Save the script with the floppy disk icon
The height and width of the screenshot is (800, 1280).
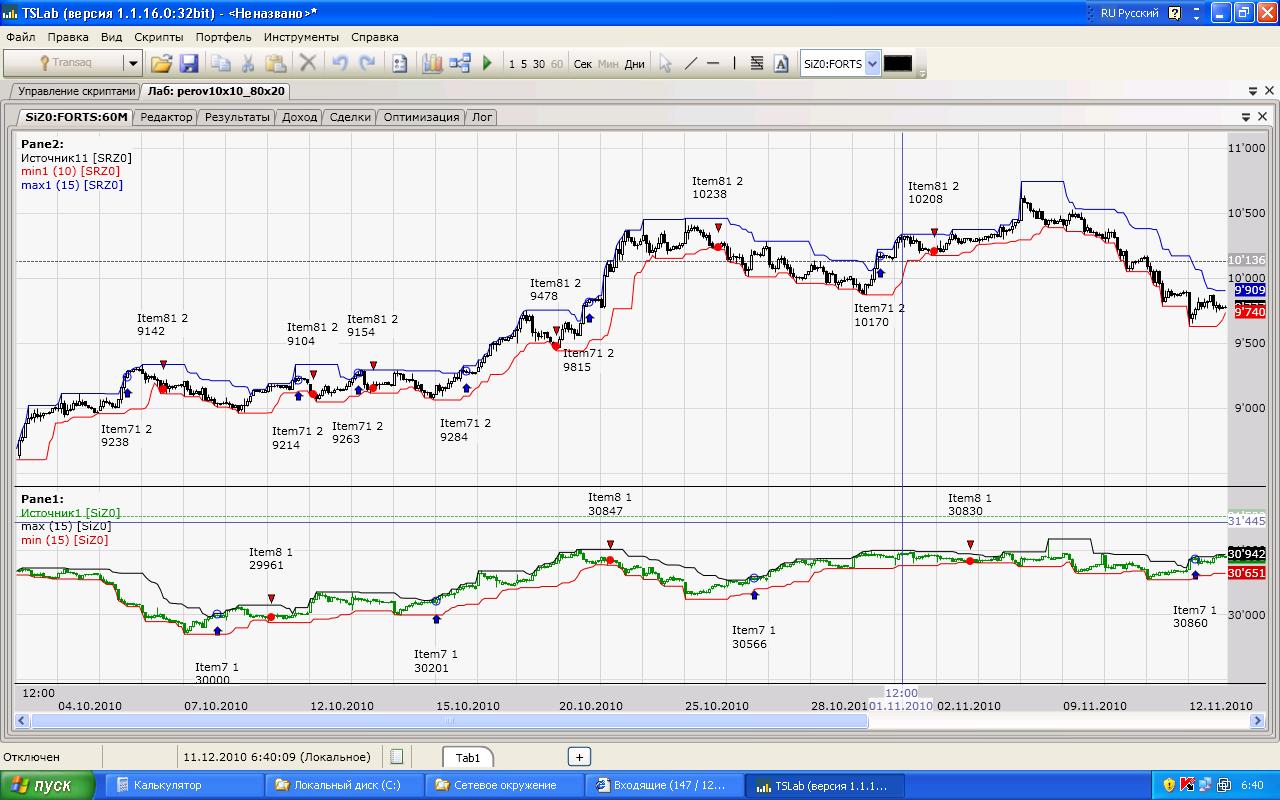(x=188, y=63)
